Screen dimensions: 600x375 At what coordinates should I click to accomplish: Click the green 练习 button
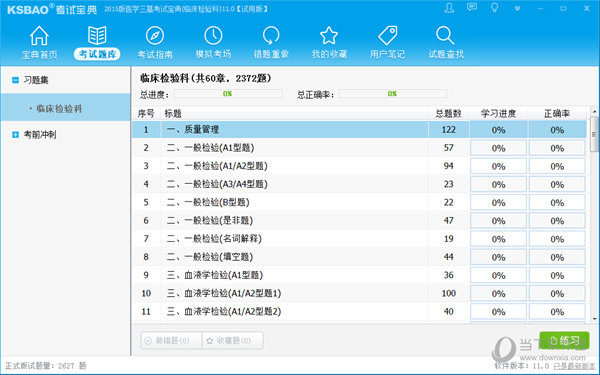[x=564, y=341]
